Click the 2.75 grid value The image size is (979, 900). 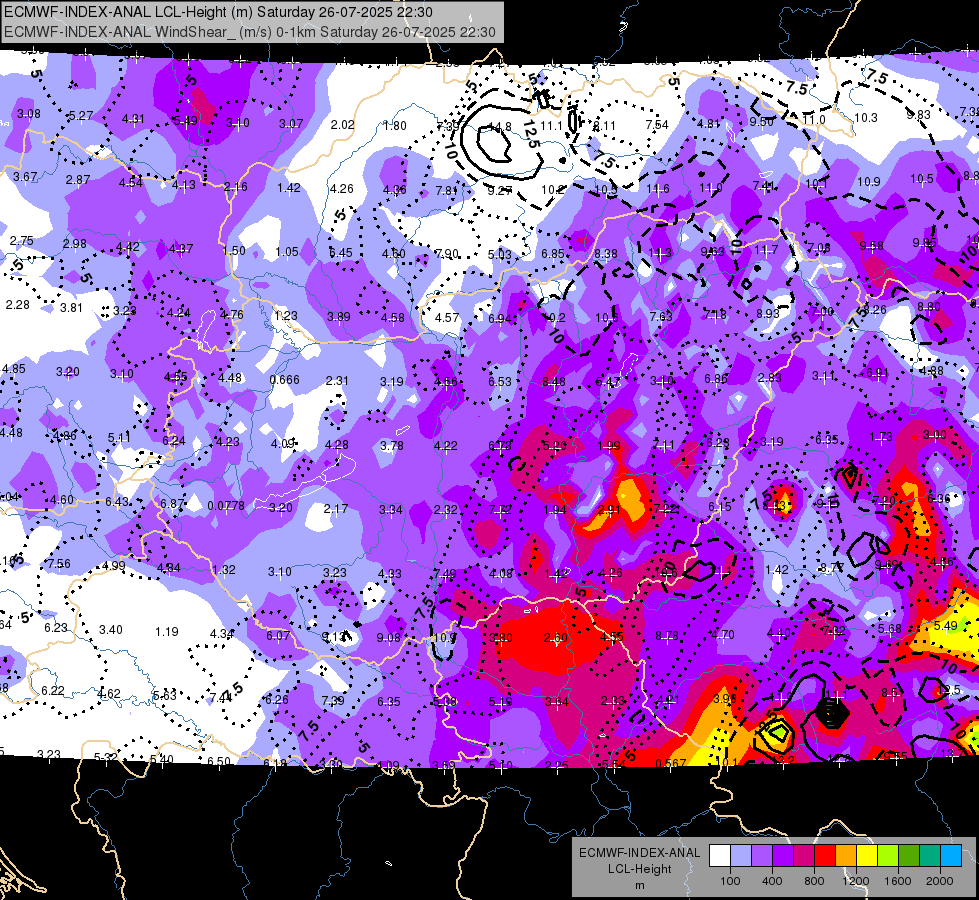coord(21,241)
